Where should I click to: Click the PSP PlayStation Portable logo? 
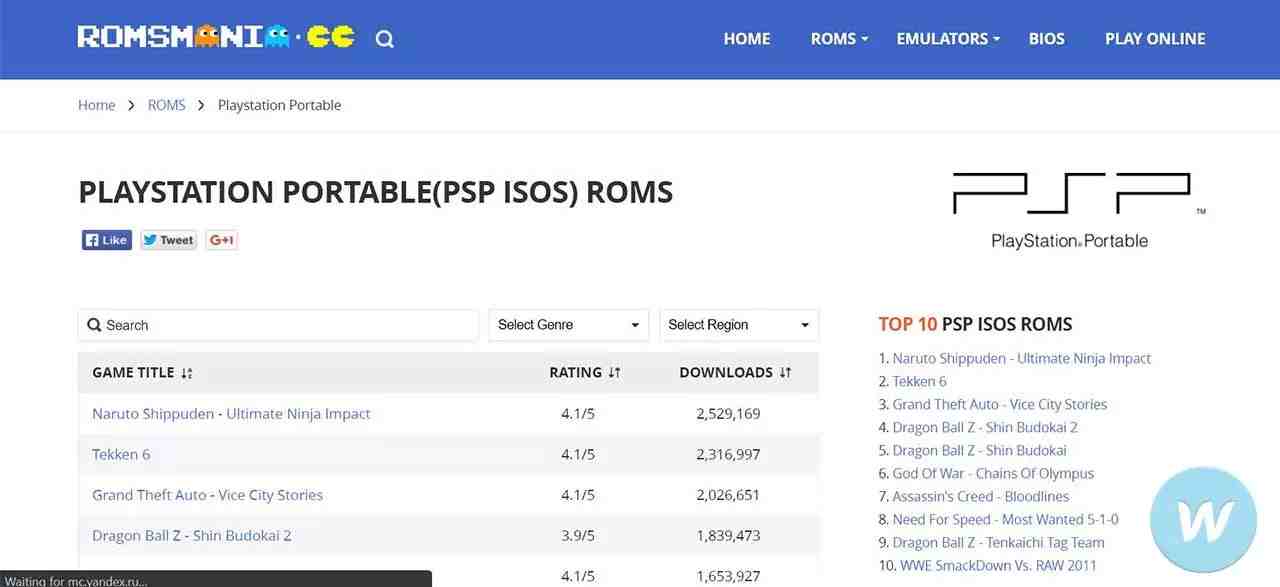tap(1079, 210)
